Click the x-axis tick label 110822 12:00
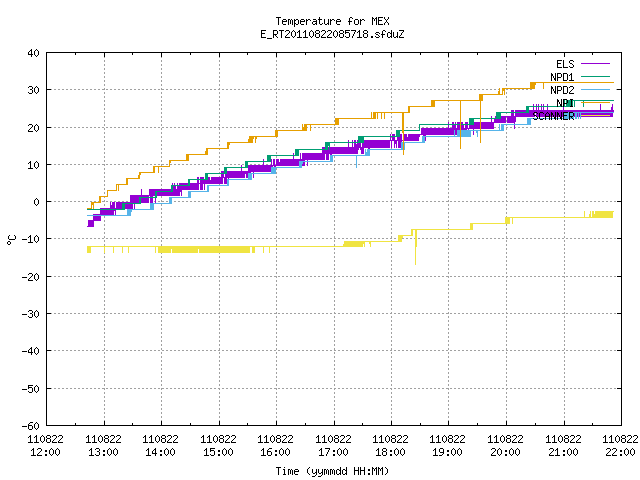 [46, 446]
